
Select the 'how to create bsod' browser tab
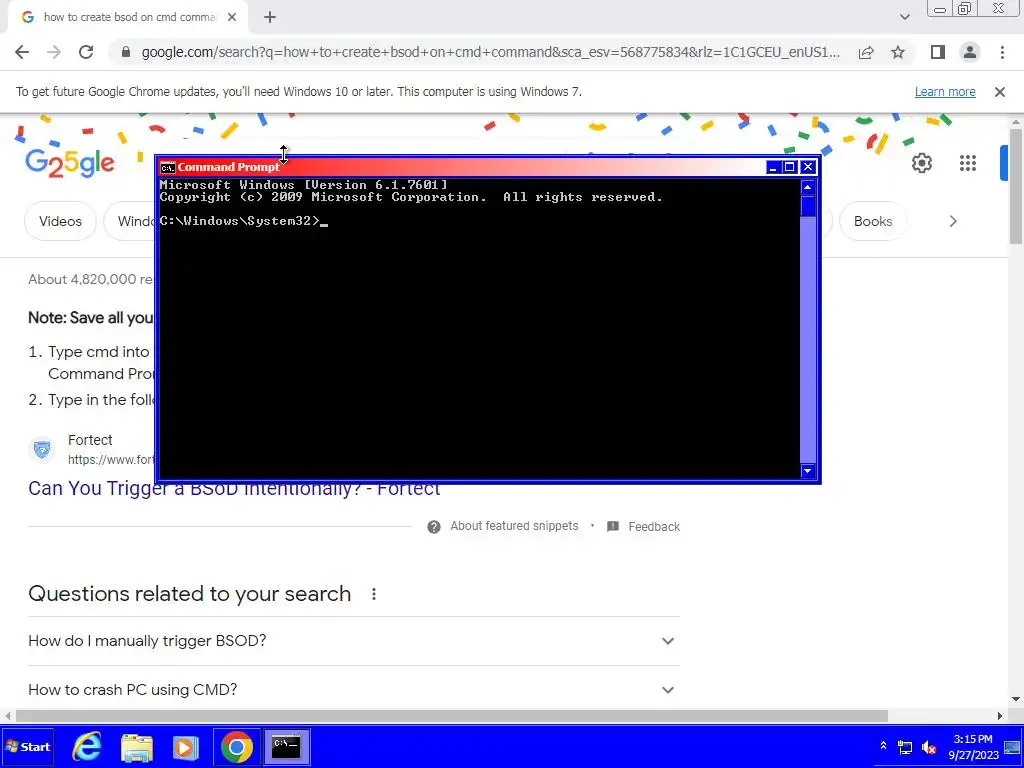coord(128,18)
